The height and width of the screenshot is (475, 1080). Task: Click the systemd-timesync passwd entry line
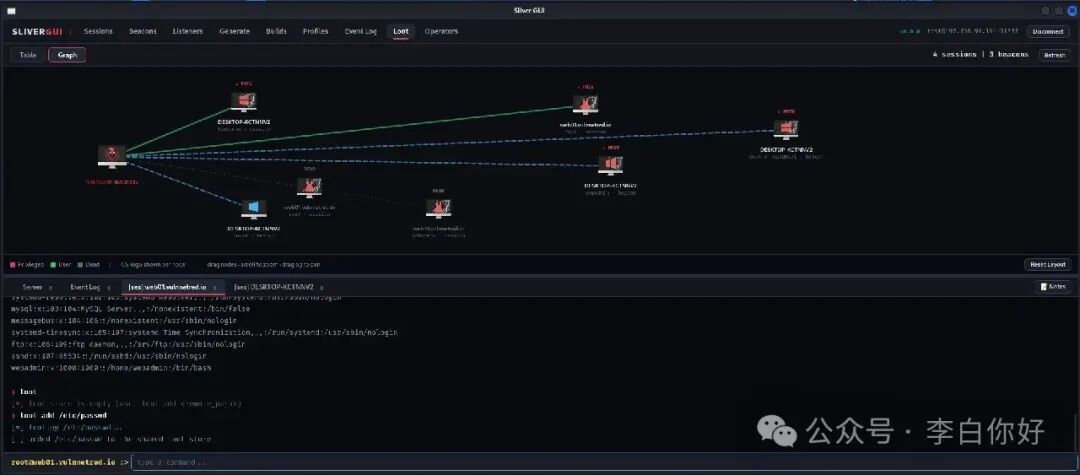(x=205, y=332)
